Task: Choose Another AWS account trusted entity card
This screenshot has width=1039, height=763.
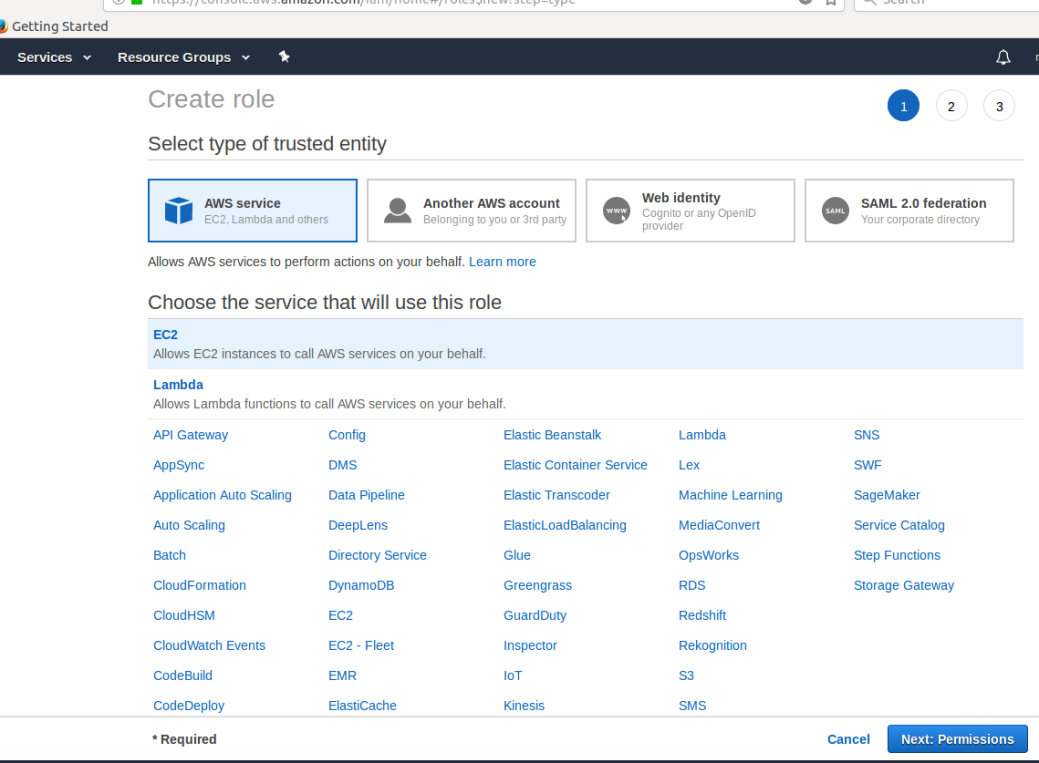Action: [471, 211]
